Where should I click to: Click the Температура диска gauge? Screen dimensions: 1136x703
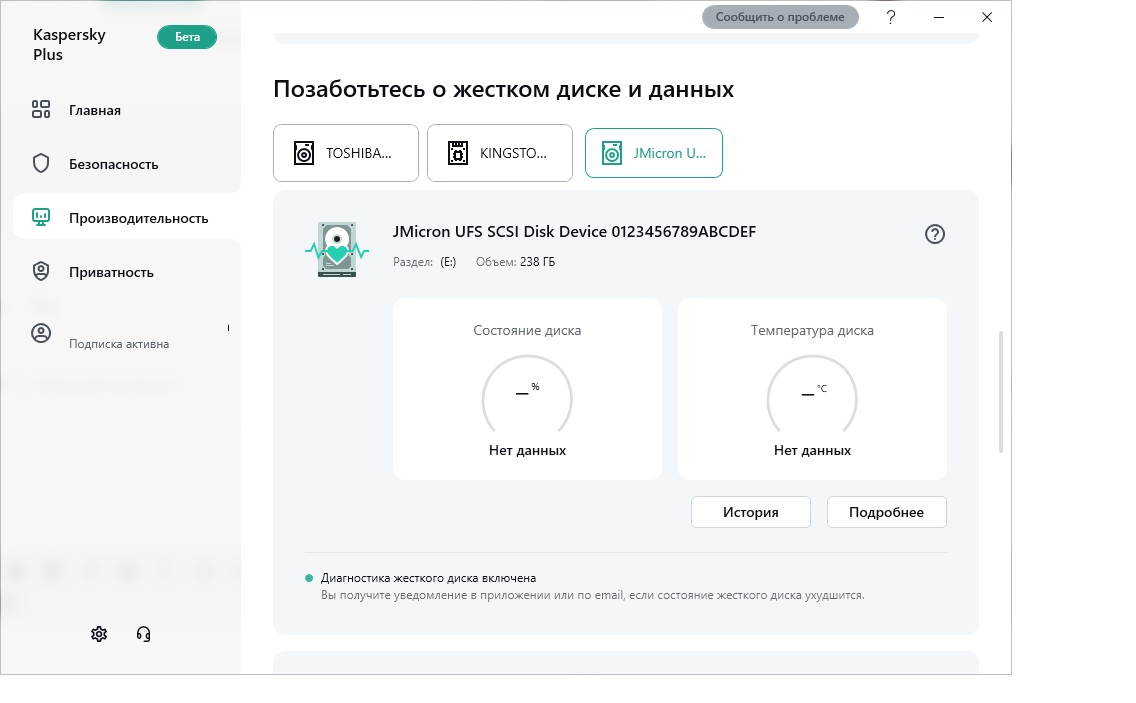pos(812,394)
